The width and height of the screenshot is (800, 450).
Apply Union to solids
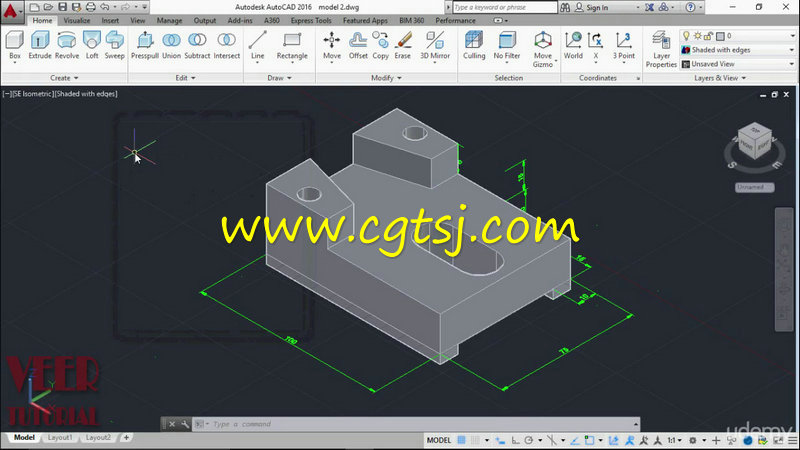(171, 45)
